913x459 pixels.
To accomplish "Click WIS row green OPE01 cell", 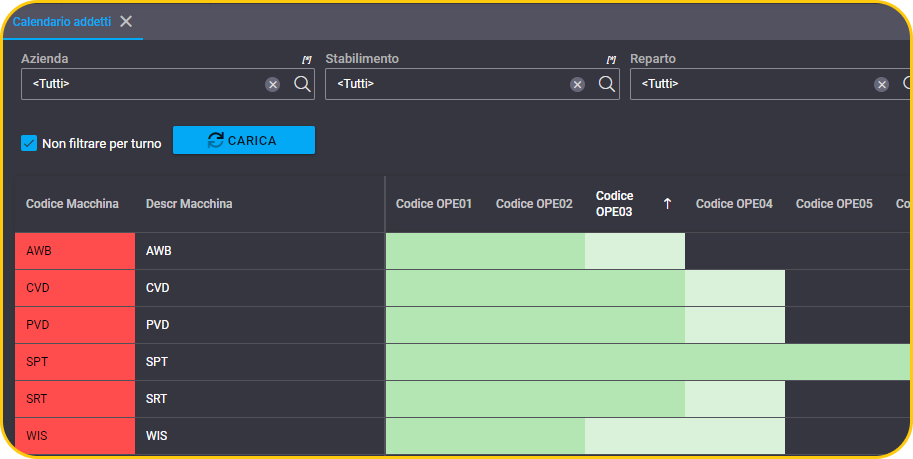I will coord(435,436).
